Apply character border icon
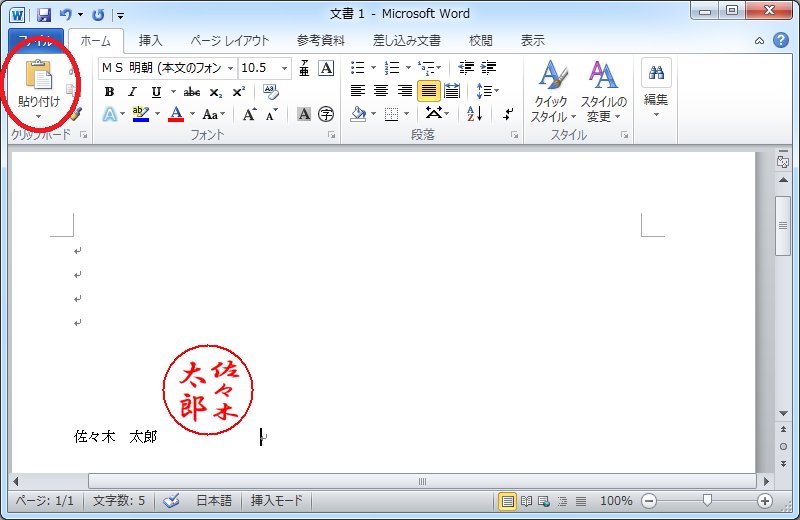 click(x=326, y=68)
